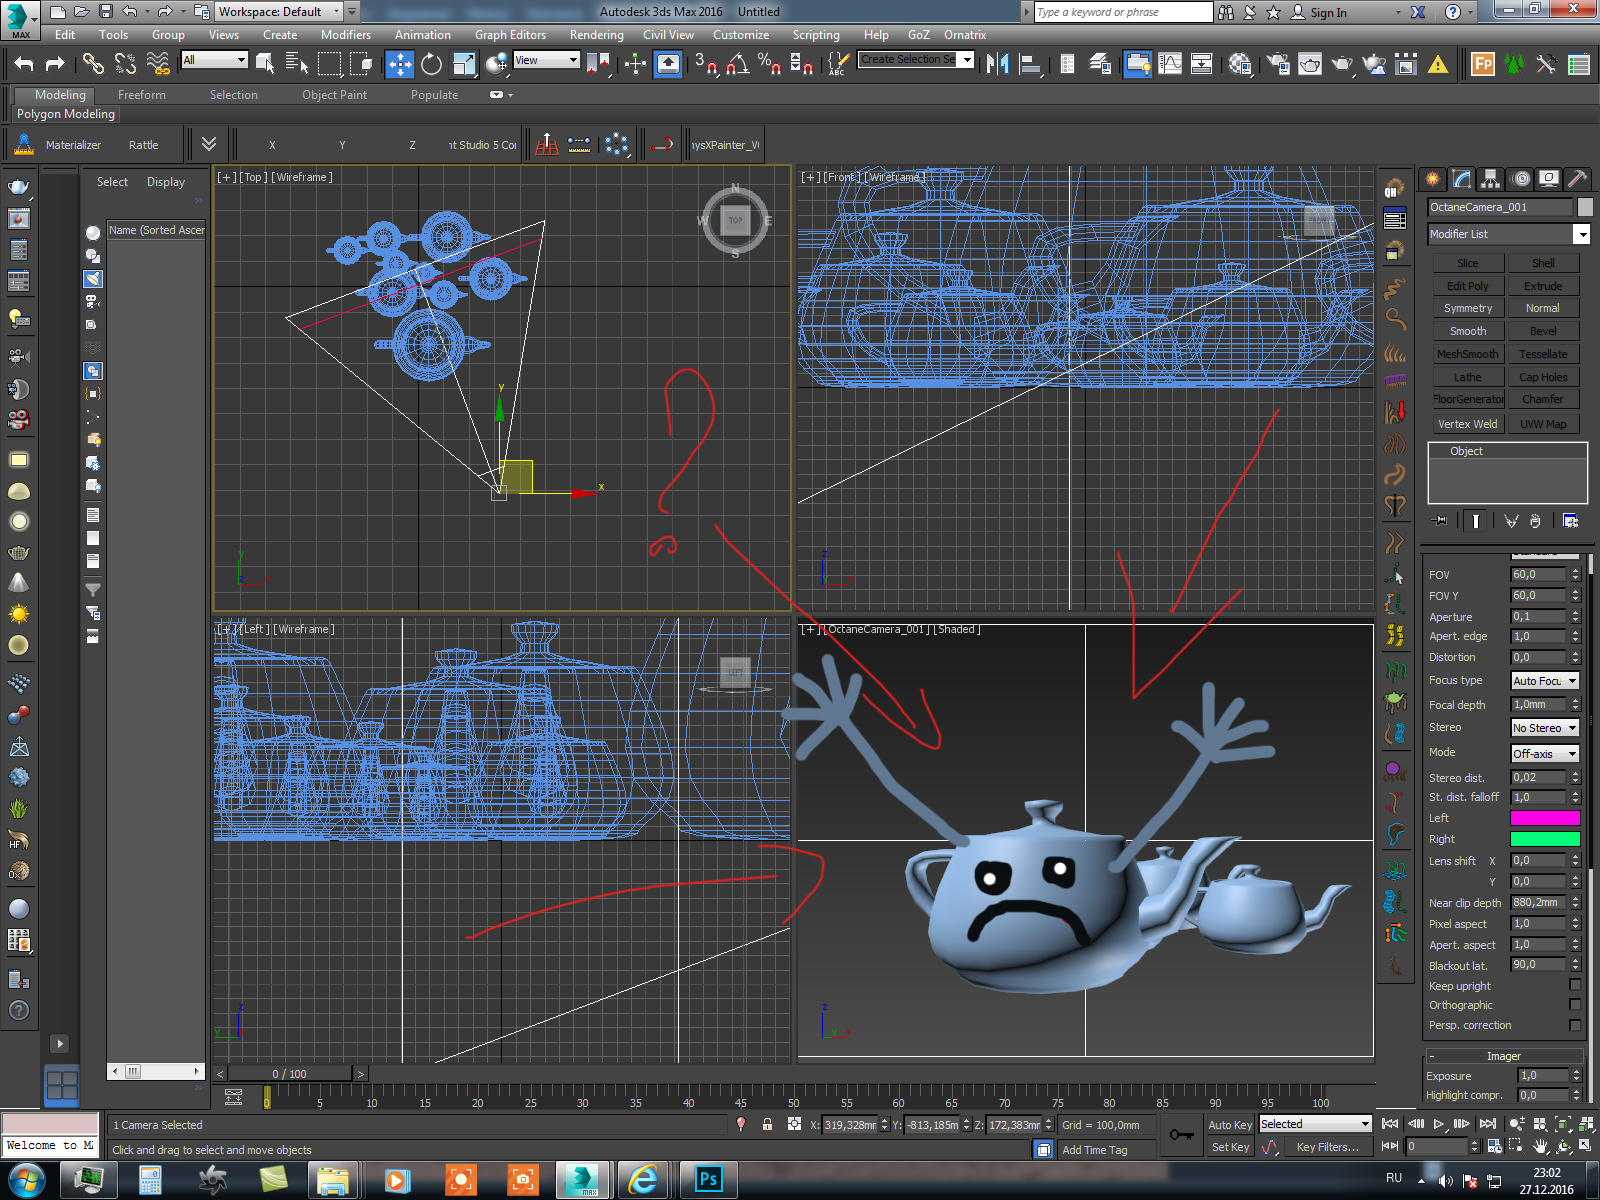
Task: Click the Mirror tool icon
Action: click(997, 64)
